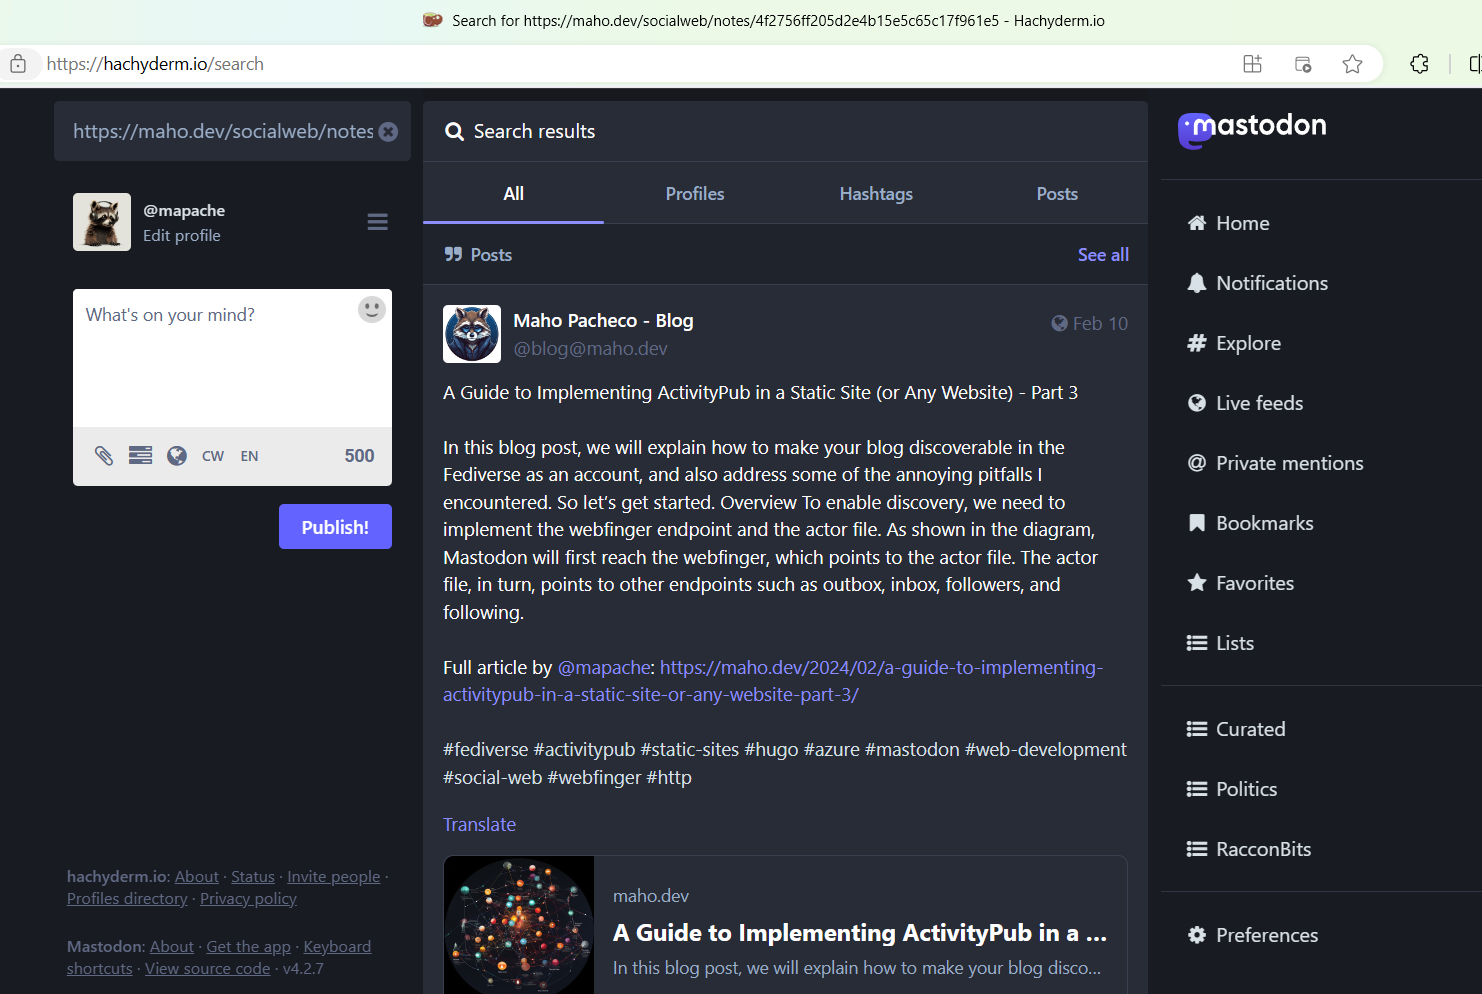Viewport: 1482px width, 994px height.
Task: Toggle the content warning with CW
Action: [212, 455]
